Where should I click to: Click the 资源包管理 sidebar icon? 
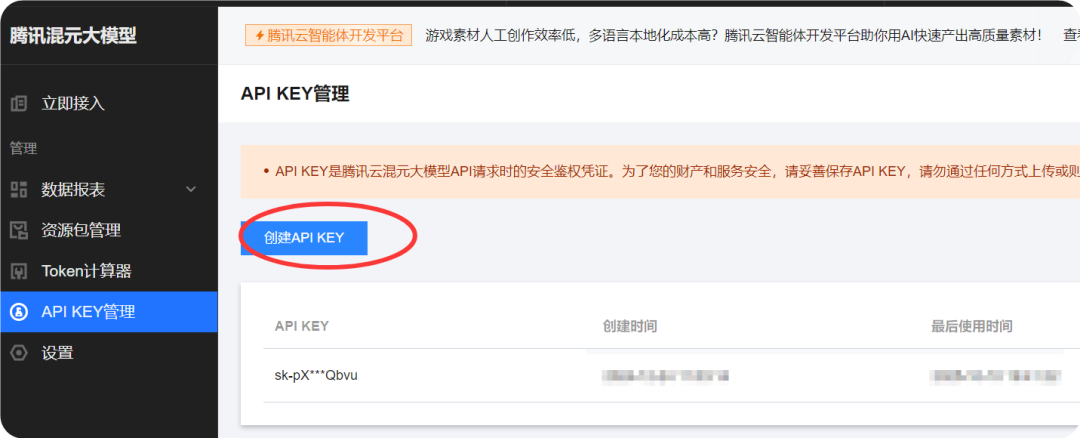pyautogui.click(x=19, y=230)
